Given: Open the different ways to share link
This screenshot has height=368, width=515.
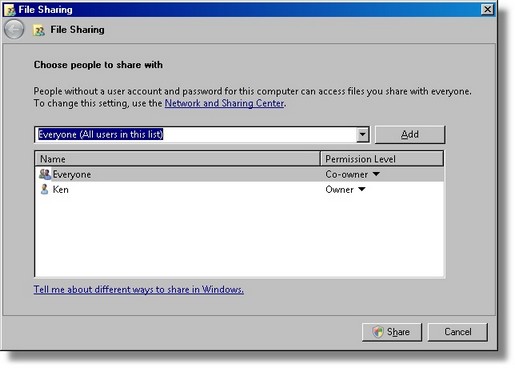Looking at the screenshot, I should [138, 289].
